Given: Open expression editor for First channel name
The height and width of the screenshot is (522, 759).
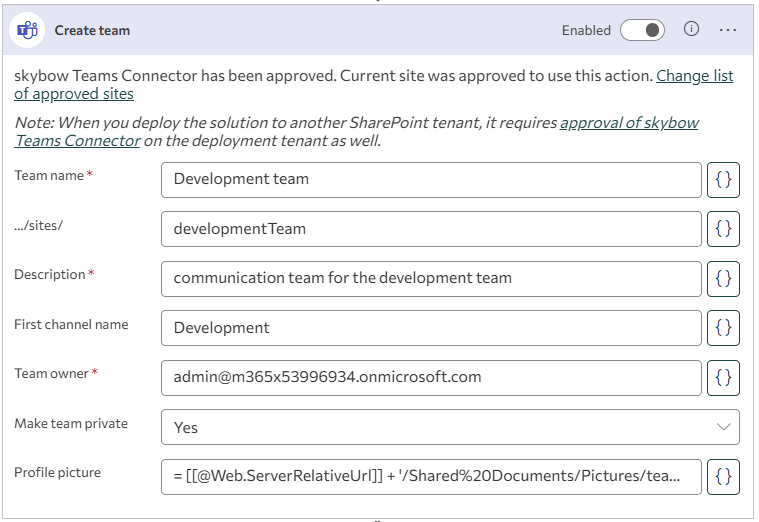Looking at the screenshot, I should point(723,328).
